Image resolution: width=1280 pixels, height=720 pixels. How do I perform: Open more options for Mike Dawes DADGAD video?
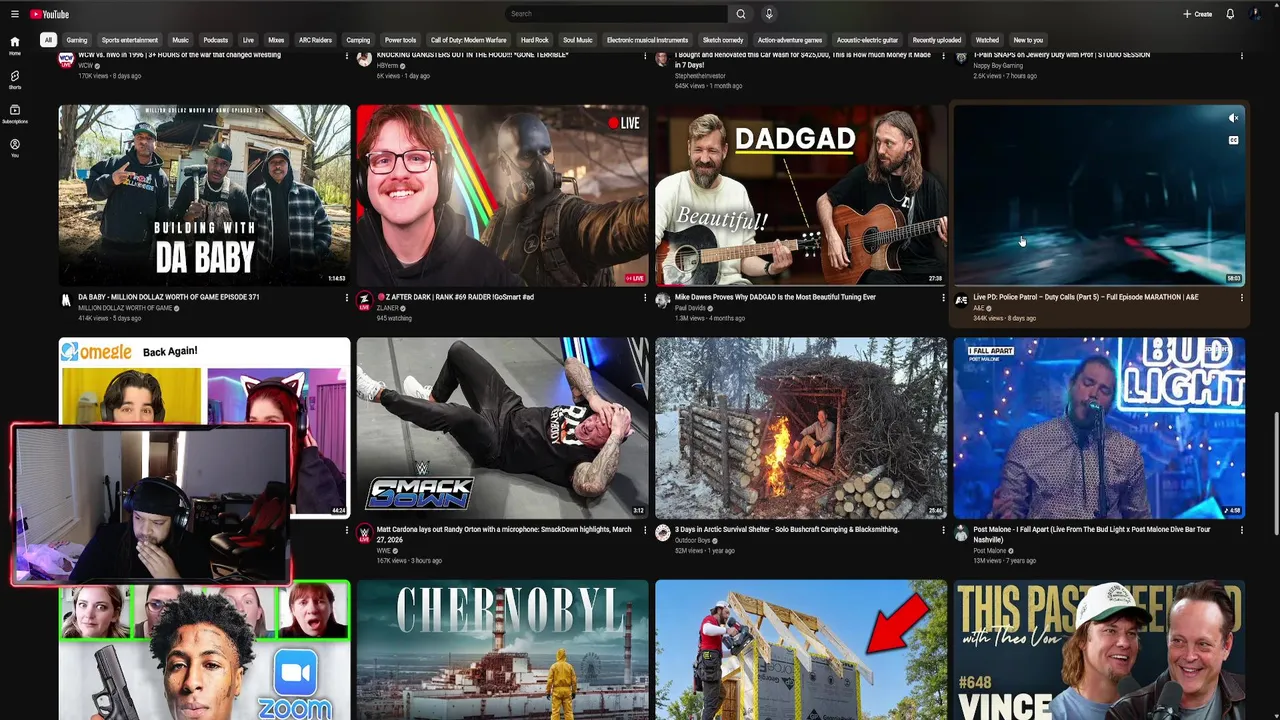tap(943, 297)
